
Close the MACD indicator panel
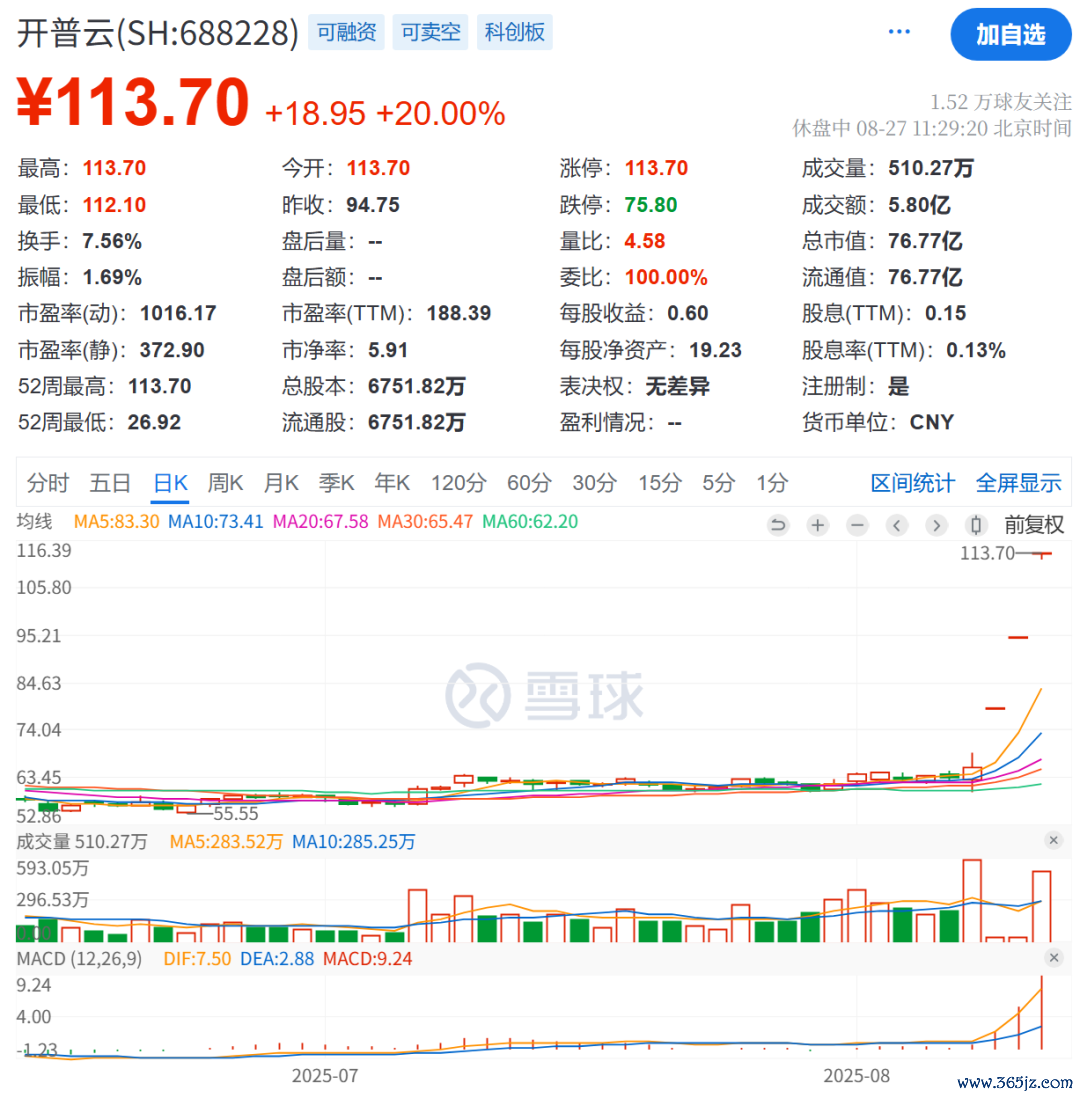click(1053, 957)
